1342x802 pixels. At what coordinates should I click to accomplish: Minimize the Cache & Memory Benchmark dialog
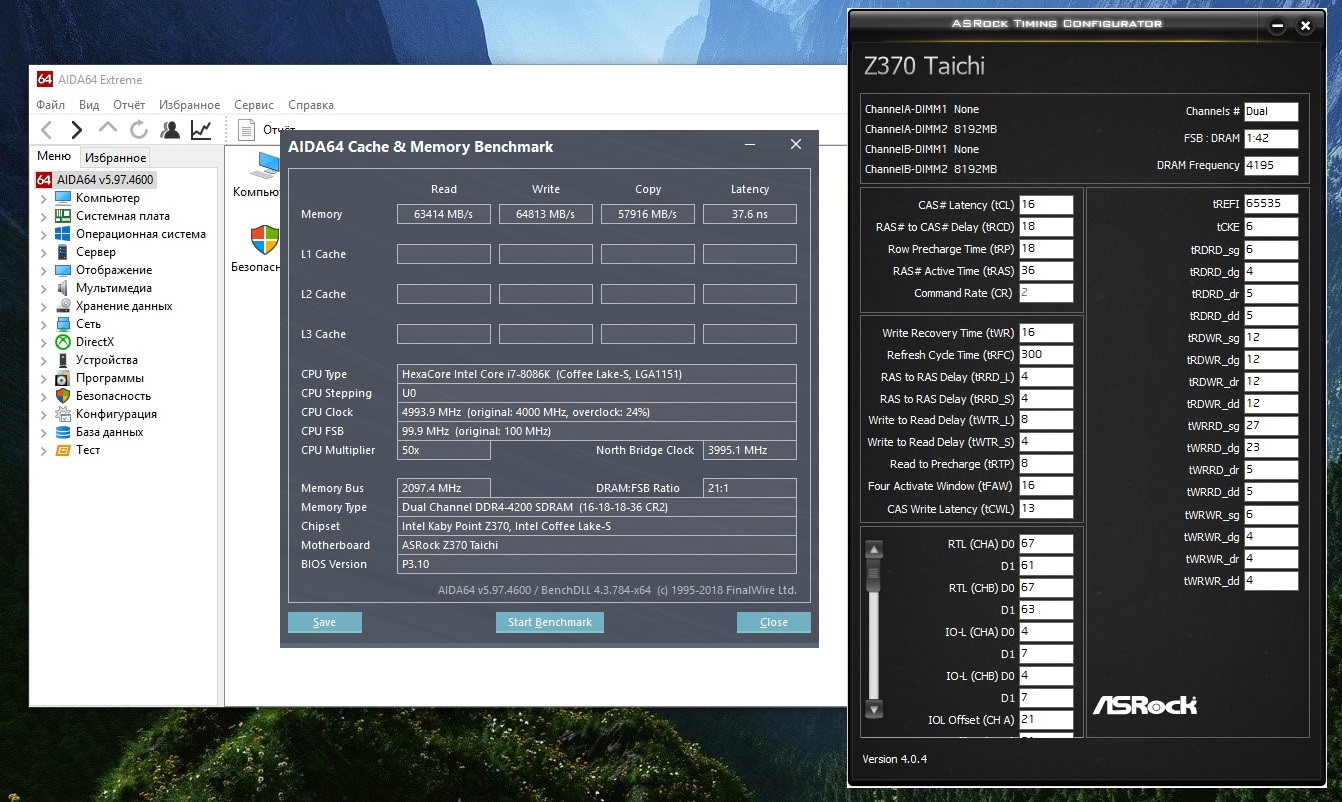pyautogui.click(x=750, y=145)
